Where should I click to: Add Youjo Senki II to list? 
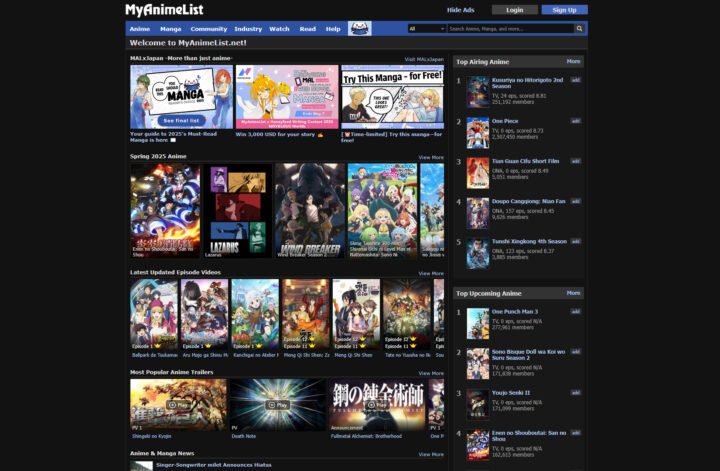click(x=575, y=392)
